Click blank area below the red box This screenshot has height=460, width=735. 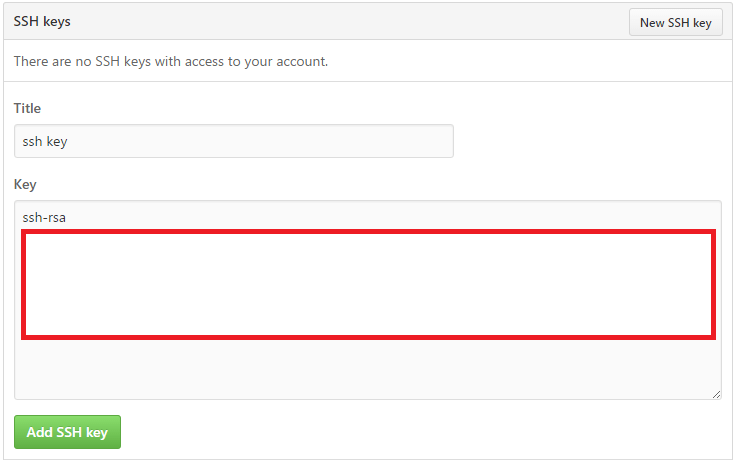[368, 370]
